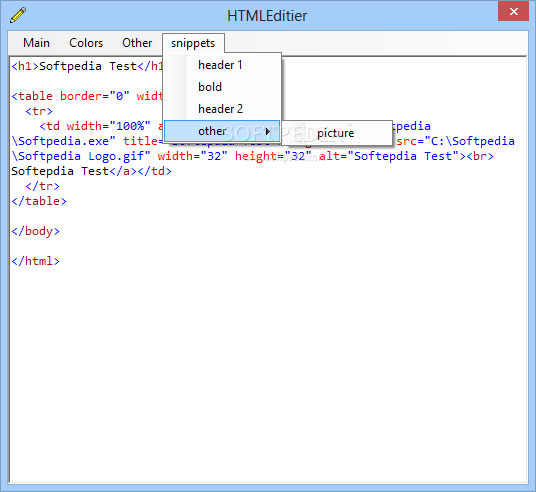Image resolution: width=536 pixels, height=492 pixels.
Task: Collapse the snippets menu
Action: click(x=193, y=43)
